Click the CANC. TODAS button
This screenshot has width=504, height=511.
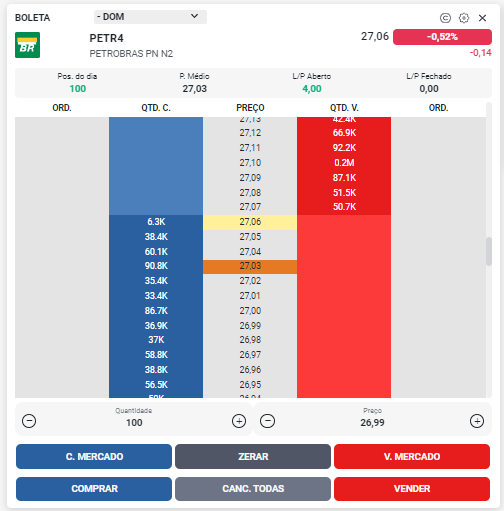point(253,489)
